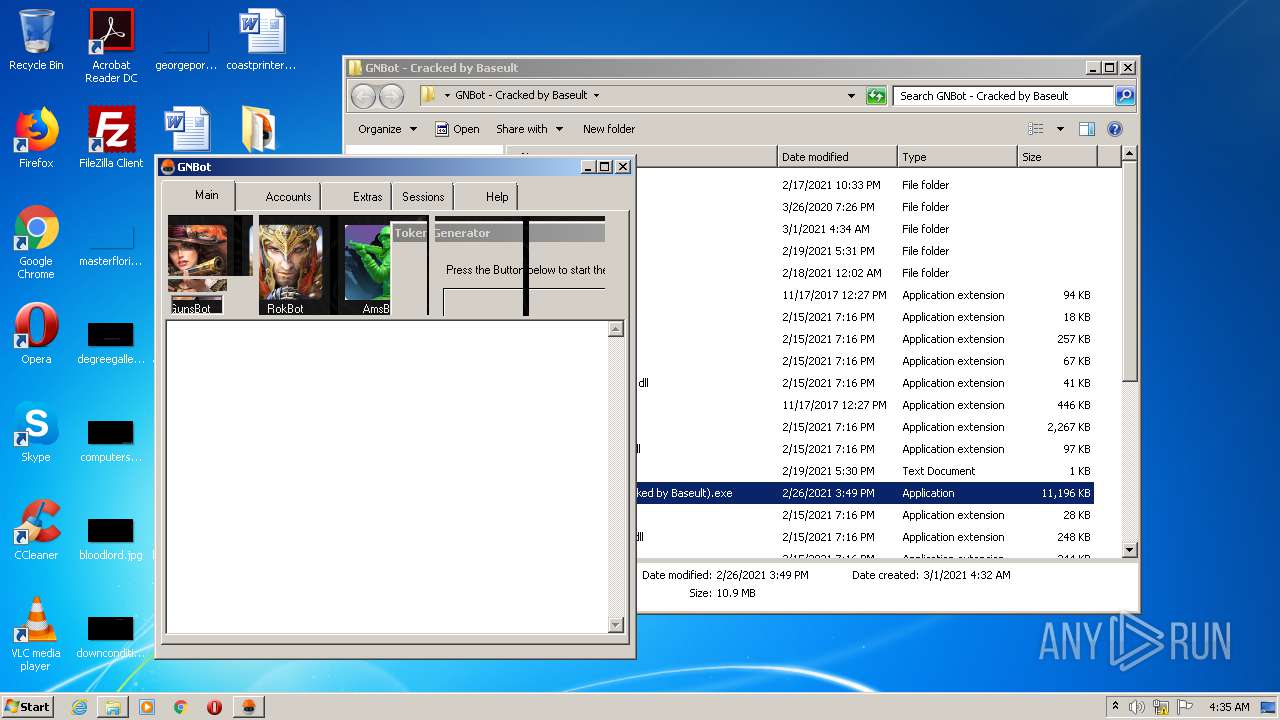Click the Open toolbar button
This screenshot has height=720, width=1280.
click(457, 129)
